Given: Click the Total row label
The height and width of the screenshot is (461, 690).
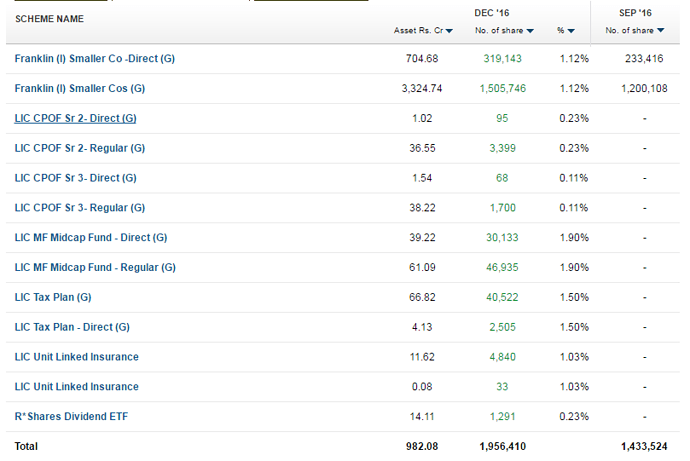Looking at the screenshot, I should tap(26, 446).
